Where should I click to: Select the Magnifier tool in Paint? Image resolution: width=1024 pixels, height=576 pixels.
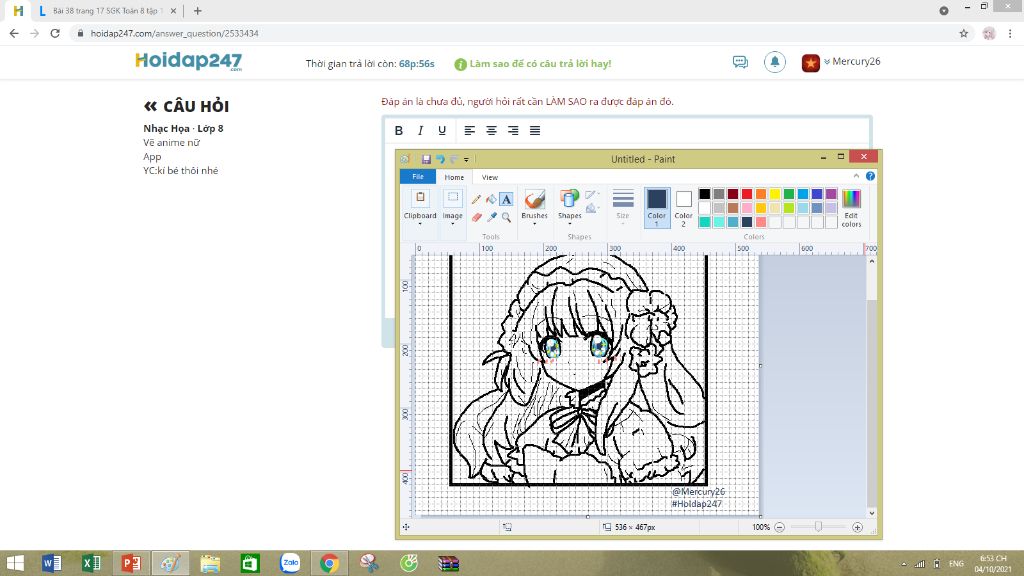[506, 217]
